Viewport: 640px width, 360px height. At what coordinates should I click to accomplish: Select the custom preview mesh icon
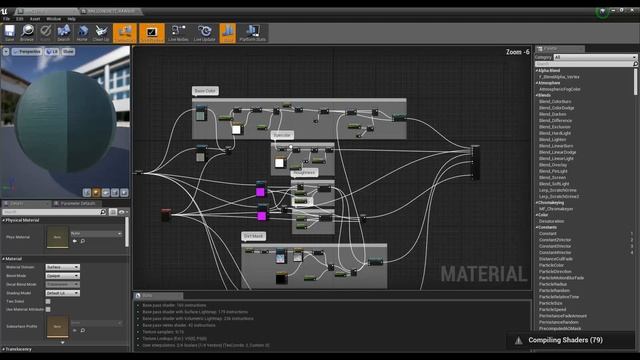124,192
